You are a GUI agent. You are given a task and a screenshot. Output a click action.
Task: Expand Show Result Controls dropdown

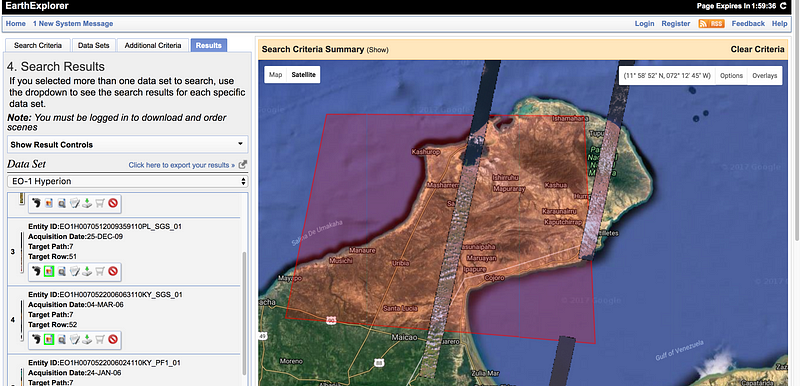(x=128, y=144)
